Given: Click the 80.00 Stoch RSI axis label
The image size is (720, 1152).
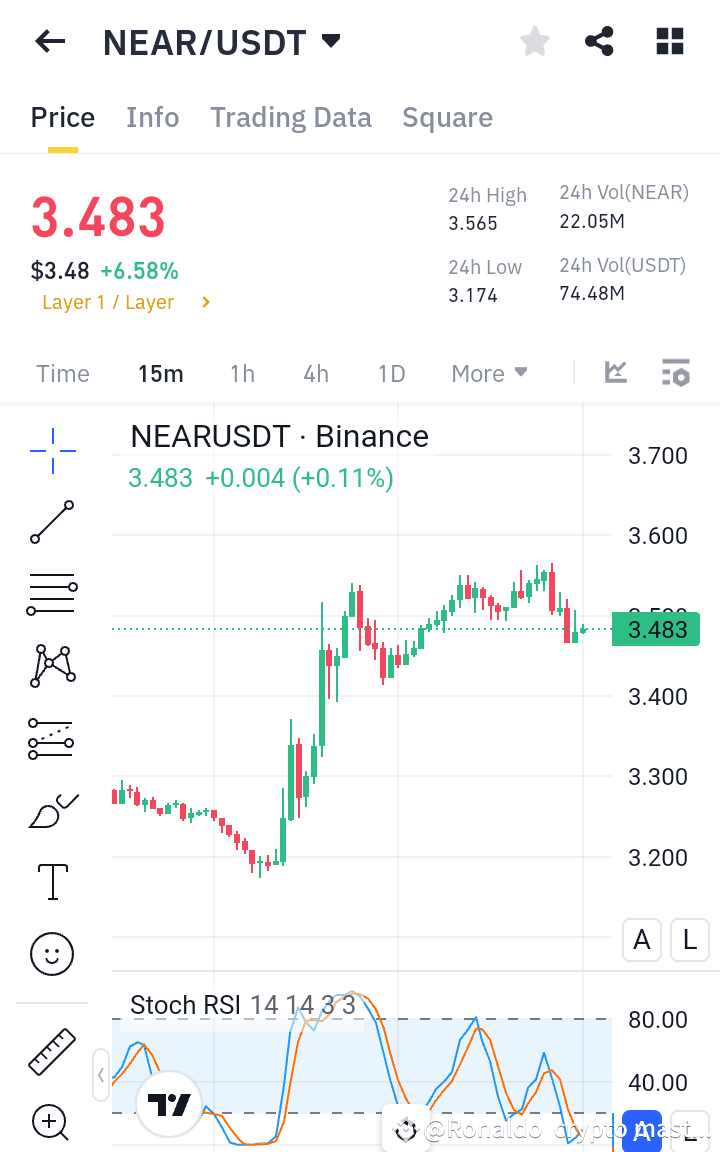Looking at the screenshot, I should point(658,1020).
